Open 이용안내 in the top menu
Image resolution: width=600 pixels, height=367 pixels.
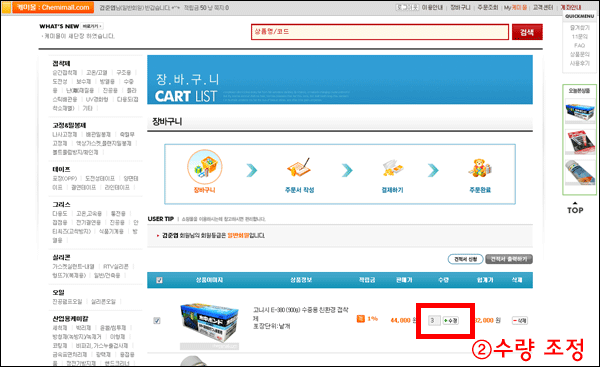(x=432, y=7)
